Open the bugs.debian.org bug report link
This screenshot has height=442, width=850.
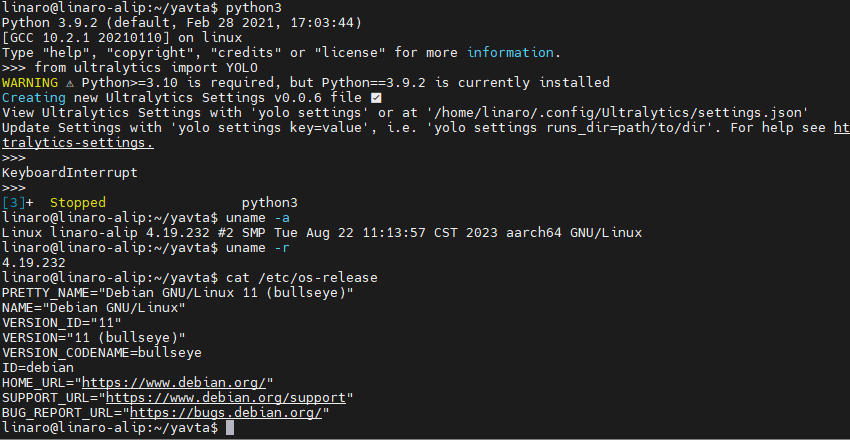point(226,413)
